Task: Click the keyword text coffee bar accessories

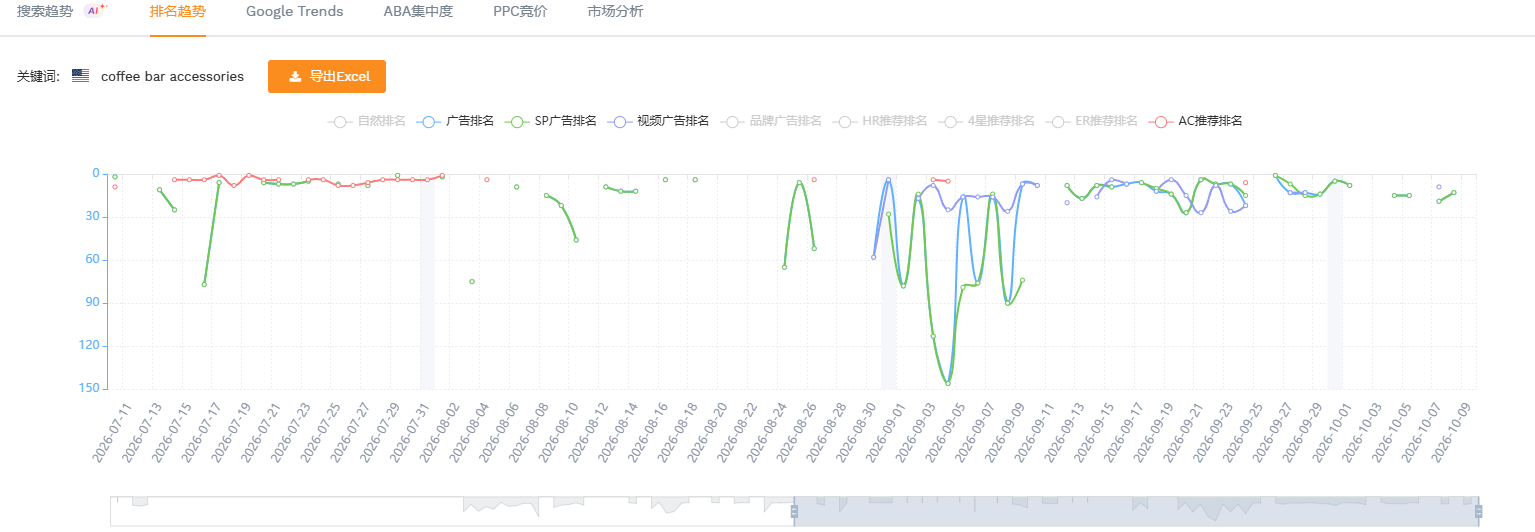Action: (x=172, y=76)
